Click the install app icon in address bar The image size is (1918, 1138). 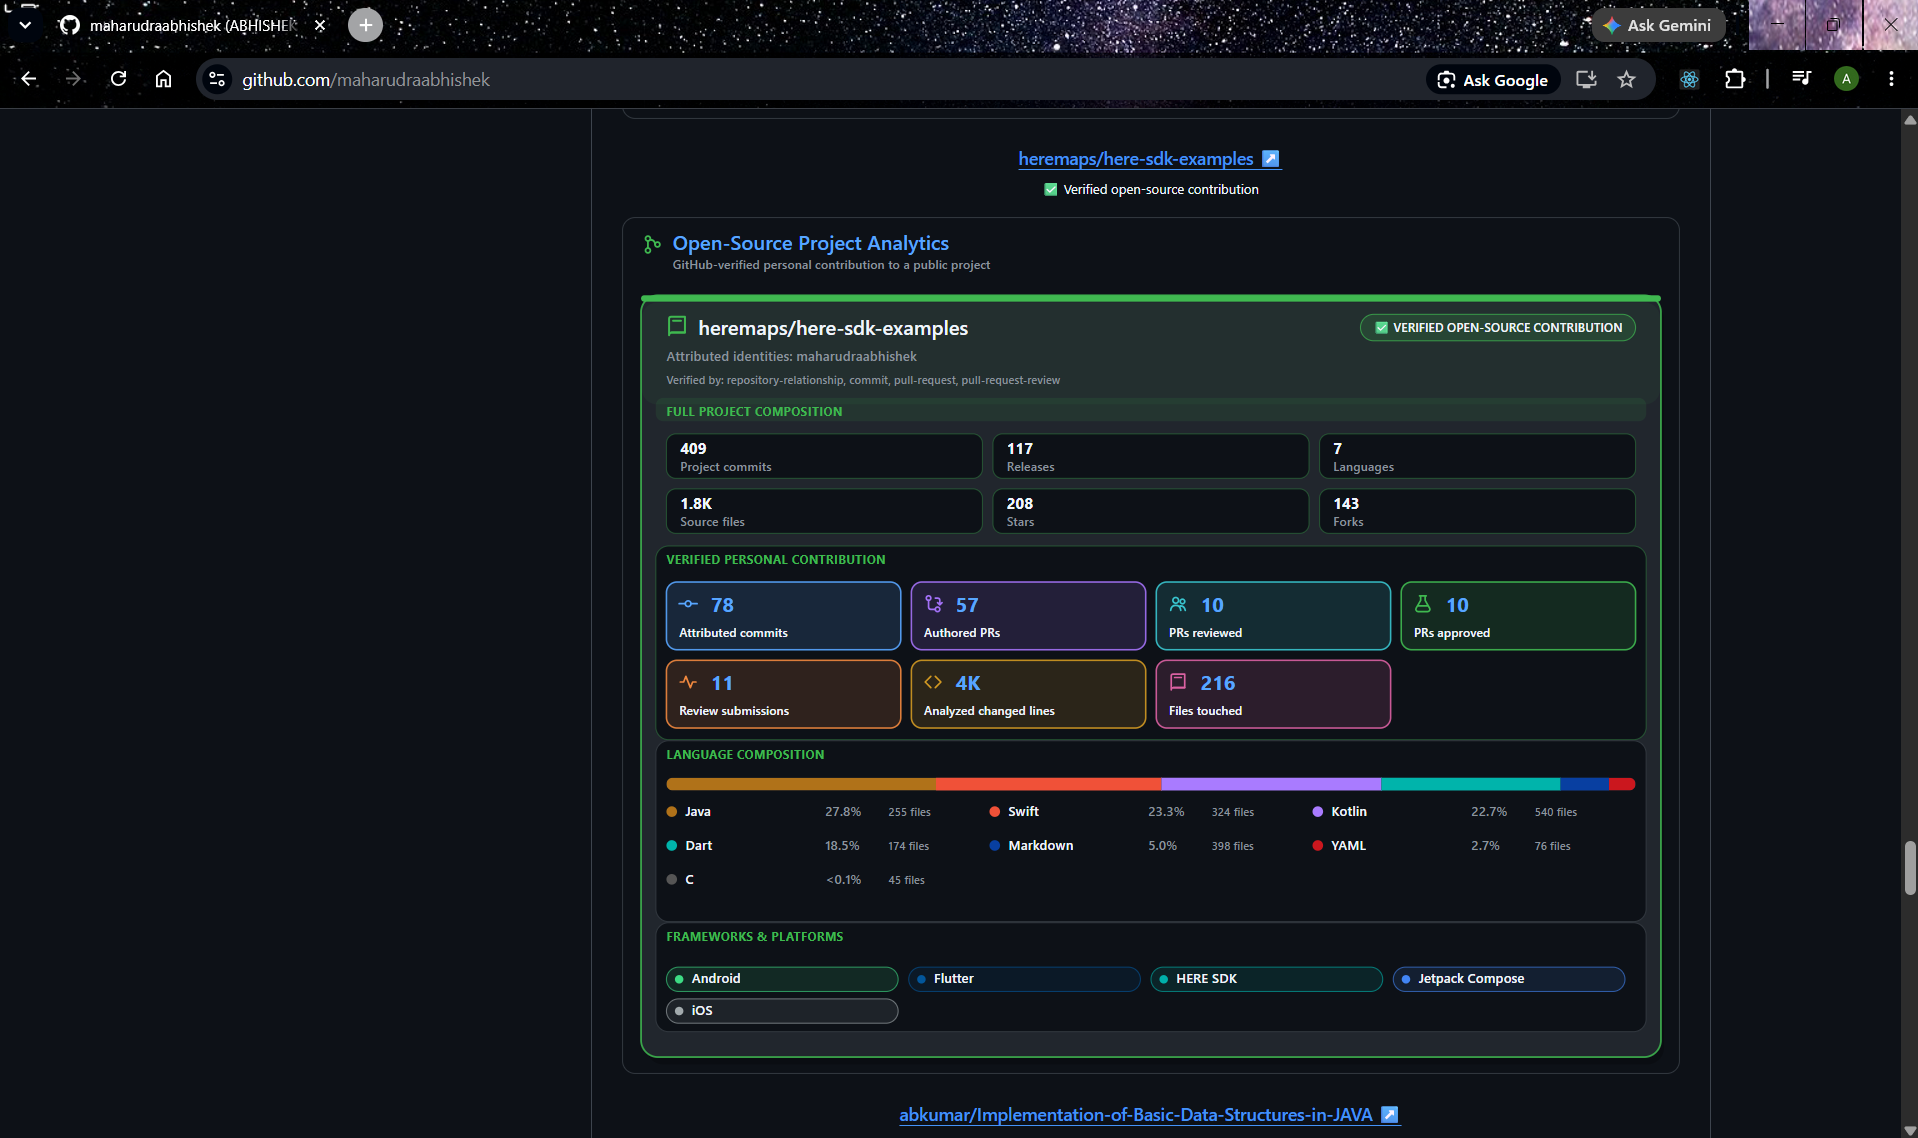pos(1586,79)
